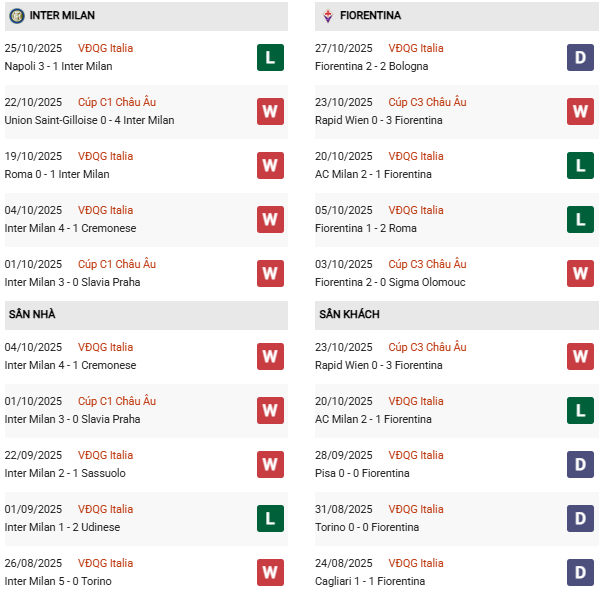Click L badge for Inter Milan 1-2 Udinese

tap(270, 518)
